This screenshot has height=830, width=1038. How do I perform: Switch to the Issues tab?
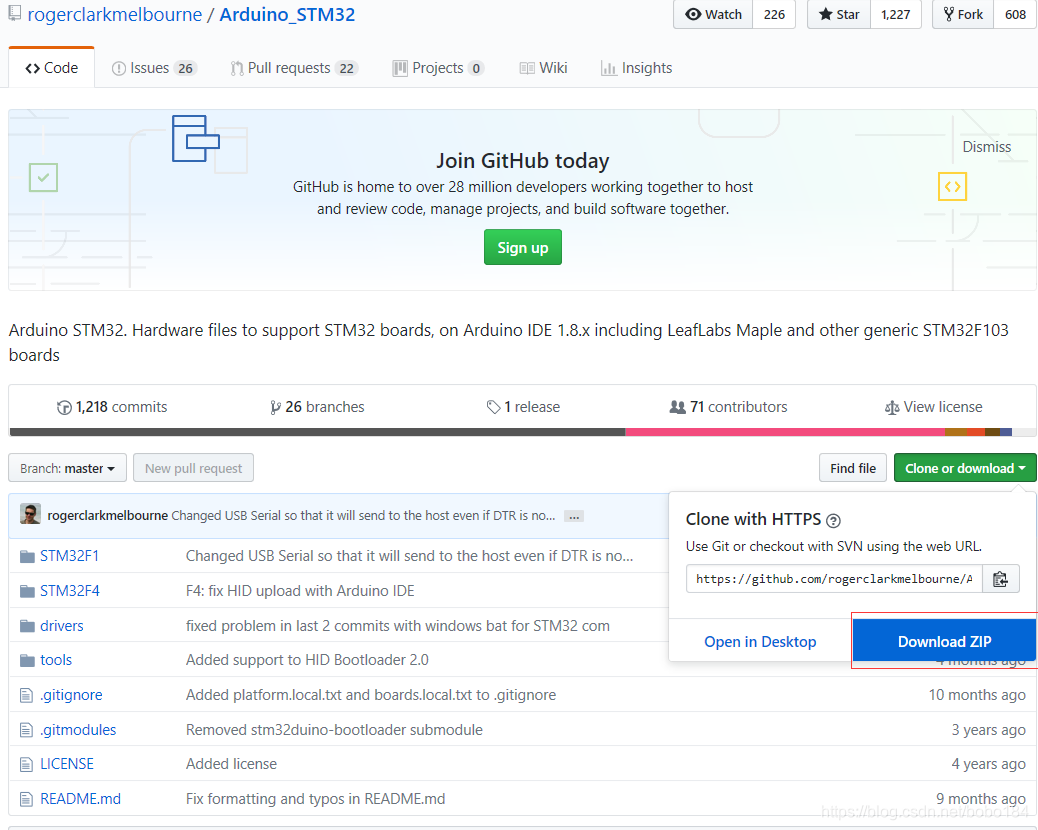point(153,68)
